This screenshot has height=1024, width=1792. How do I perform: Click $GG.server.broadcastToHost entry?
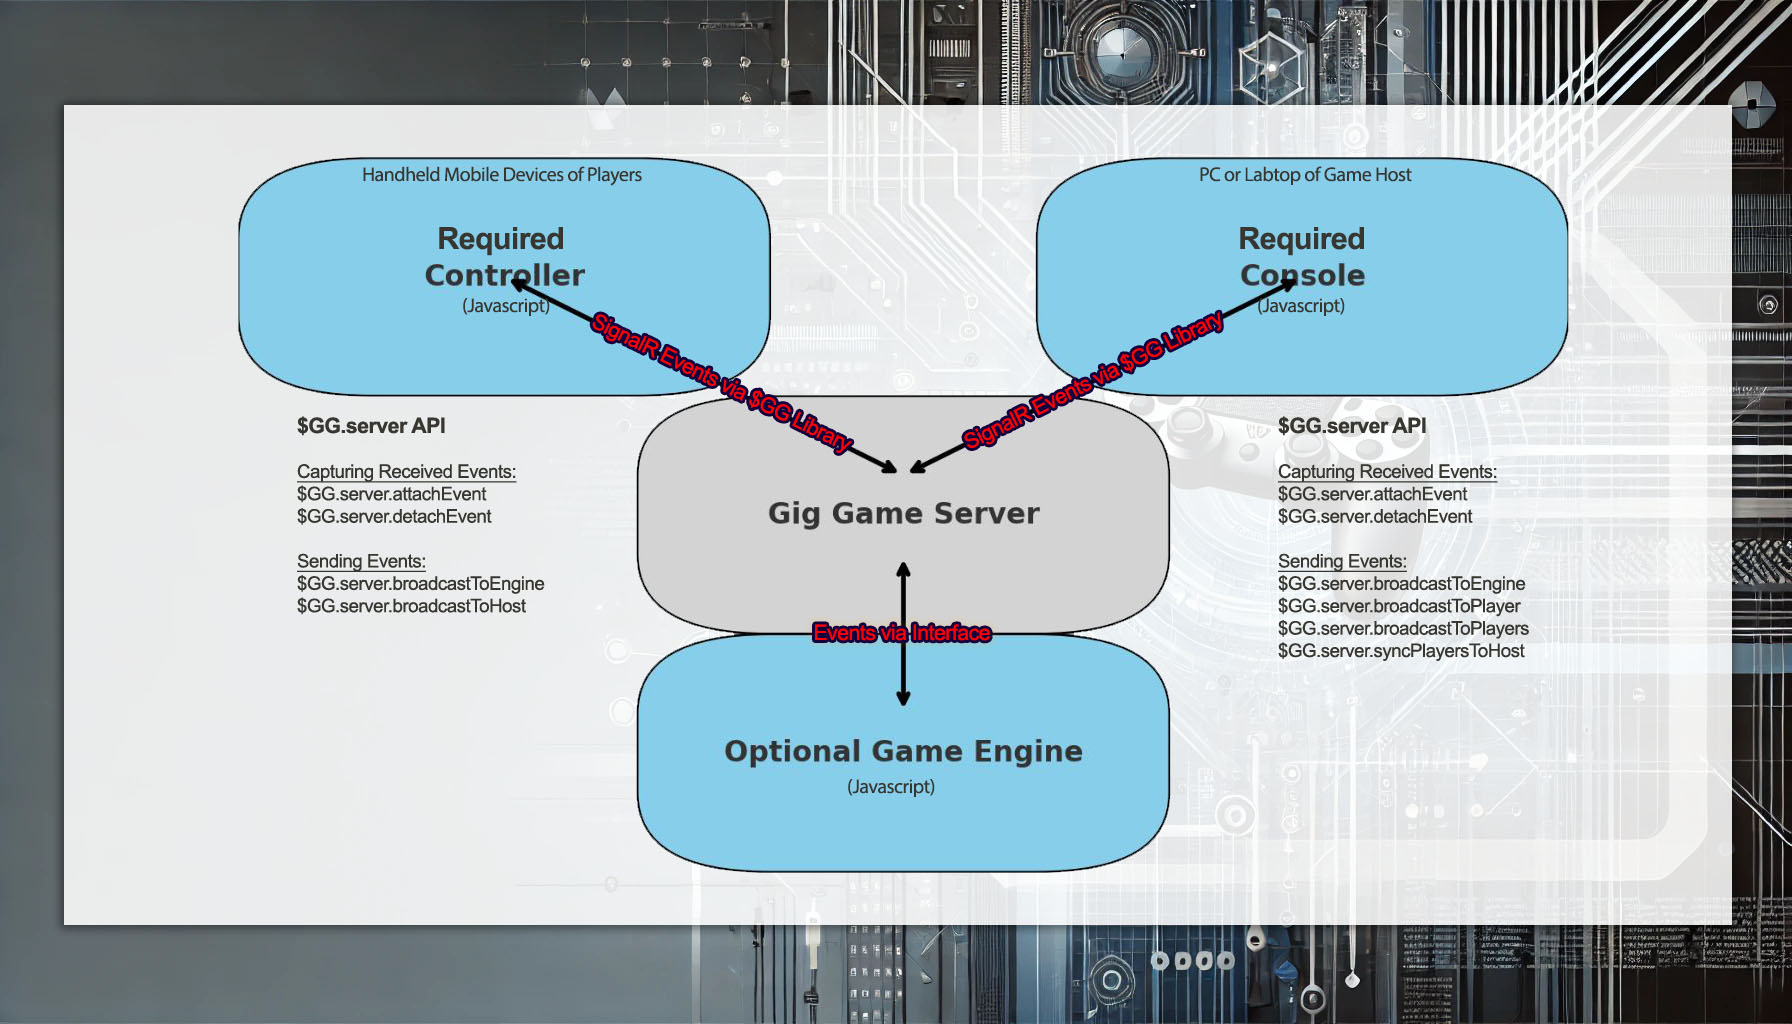[411, 606]
